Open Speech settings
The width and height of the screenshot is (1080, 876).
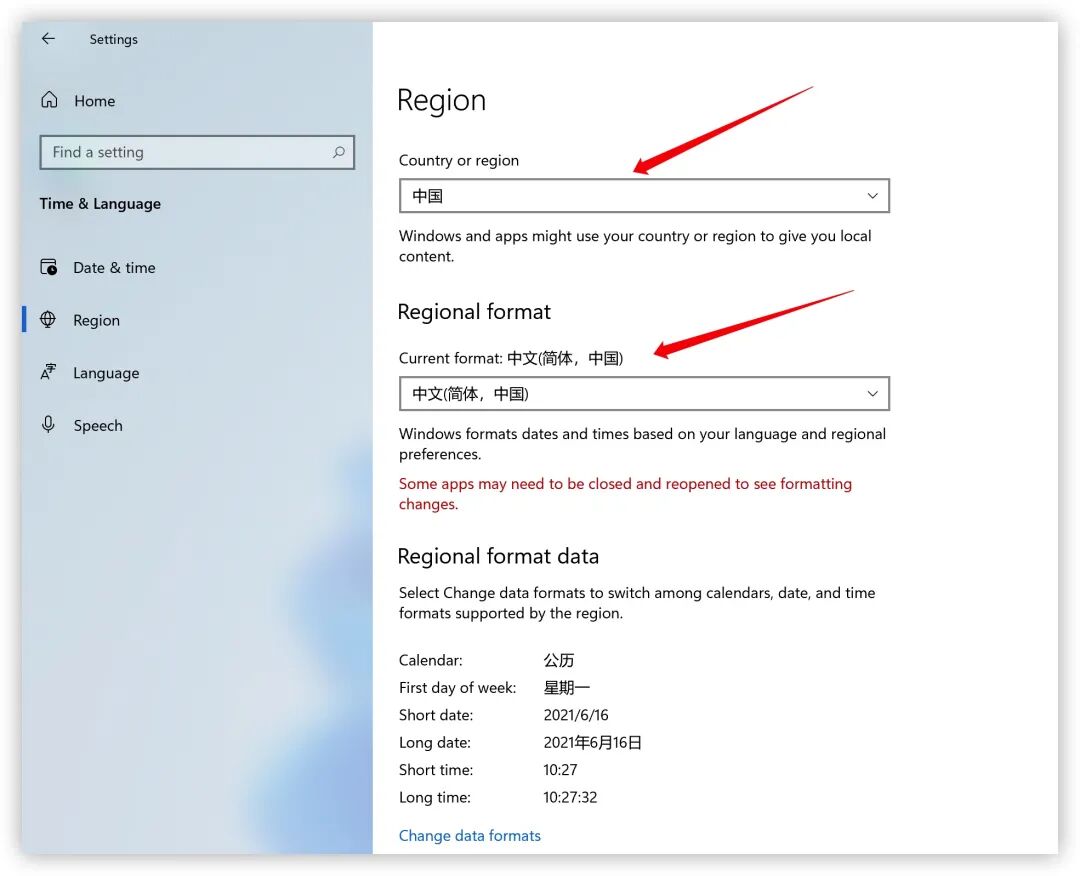tap(98, 426)
